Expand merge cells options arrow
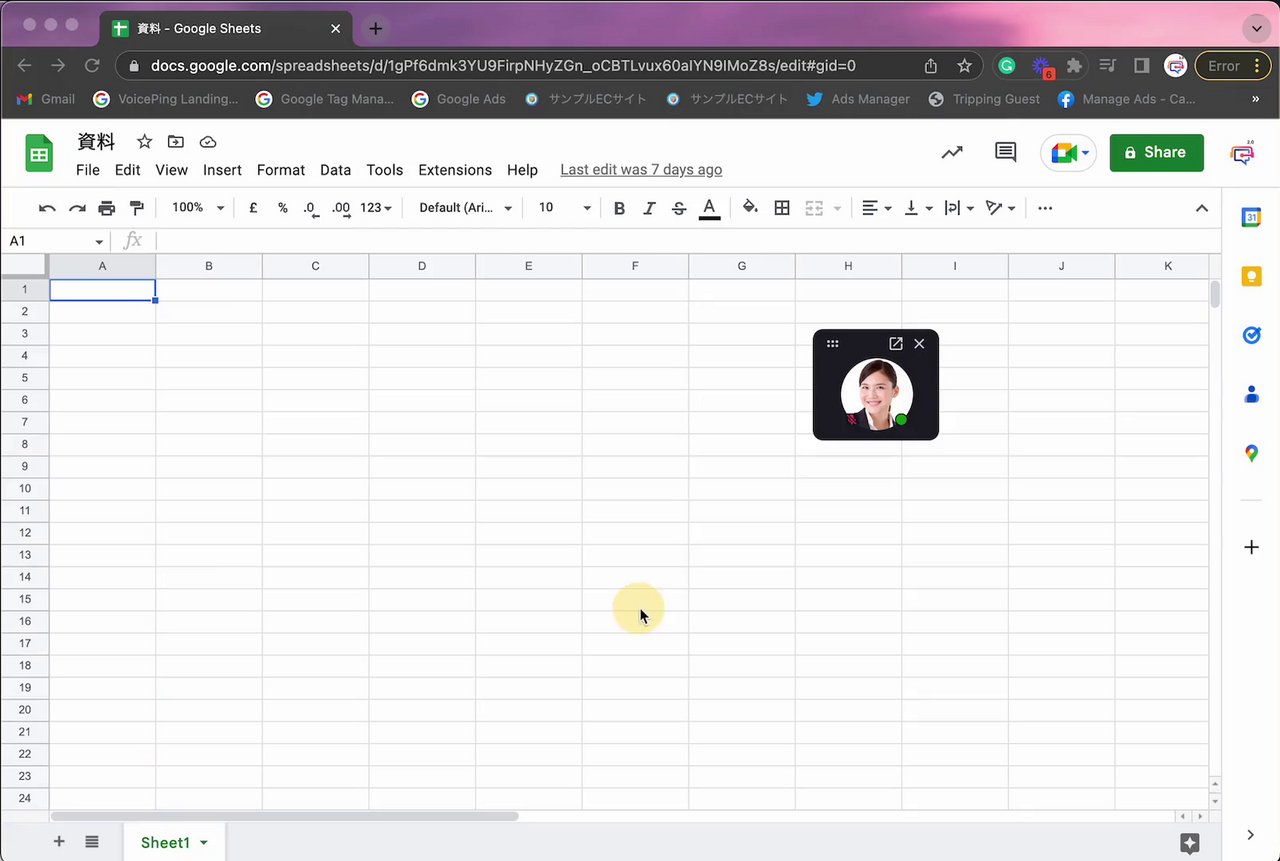 838,208
